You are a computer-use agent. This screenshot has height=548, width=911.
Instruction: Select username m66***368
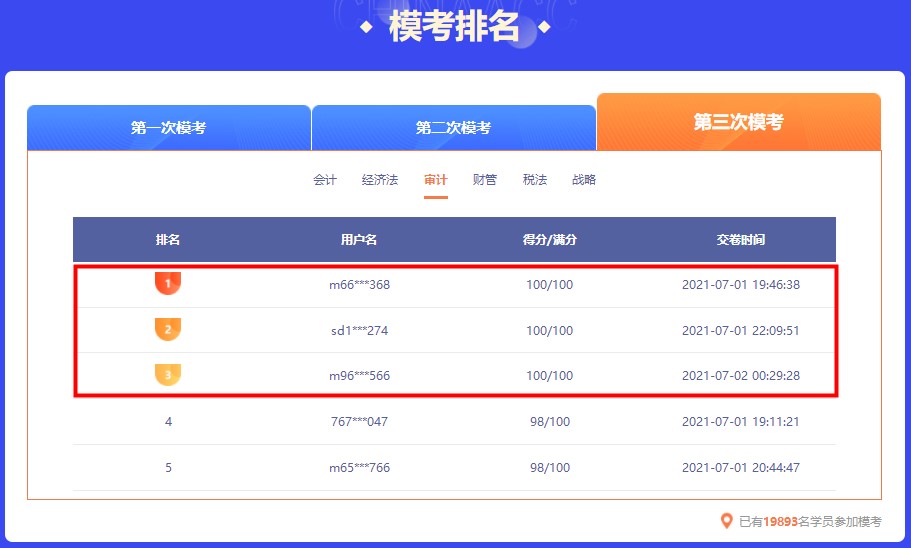[x=360, y=285]
